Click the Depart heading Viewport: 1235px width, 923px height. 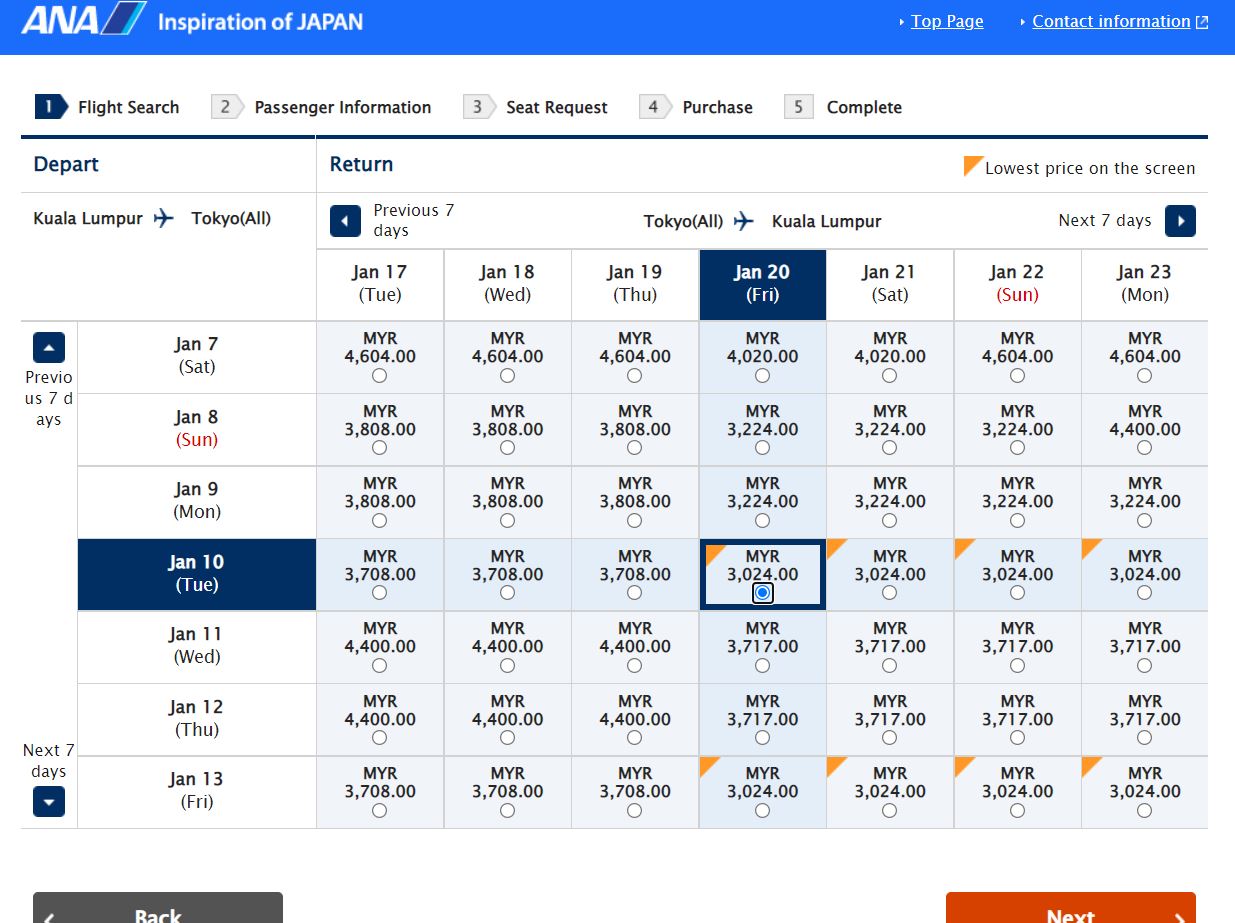(66, 164)
